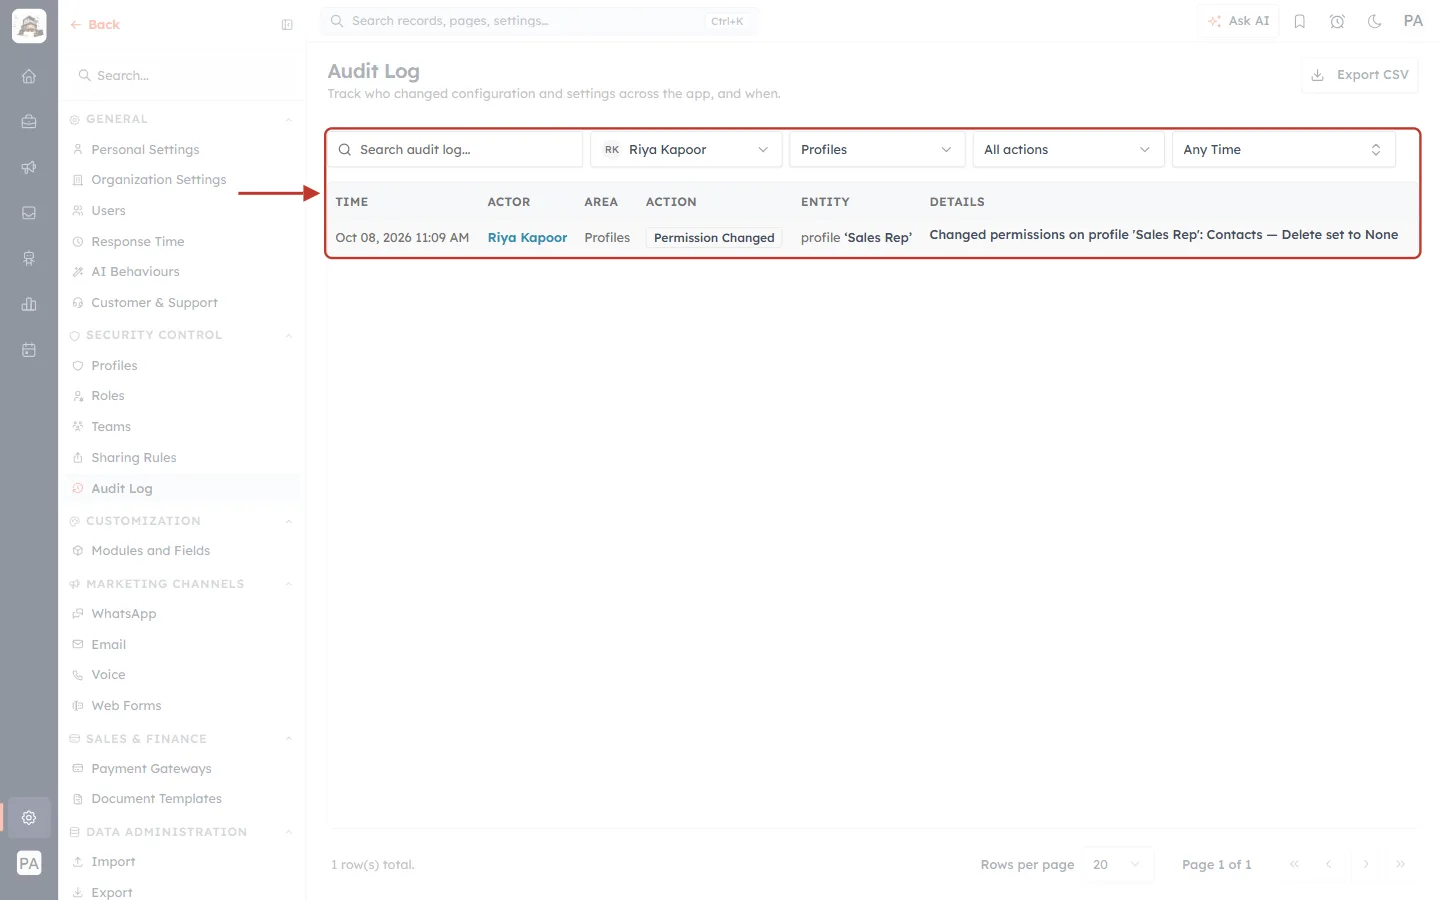
Task: Open the settings gear icon
Action: click(x=29, y=817)
